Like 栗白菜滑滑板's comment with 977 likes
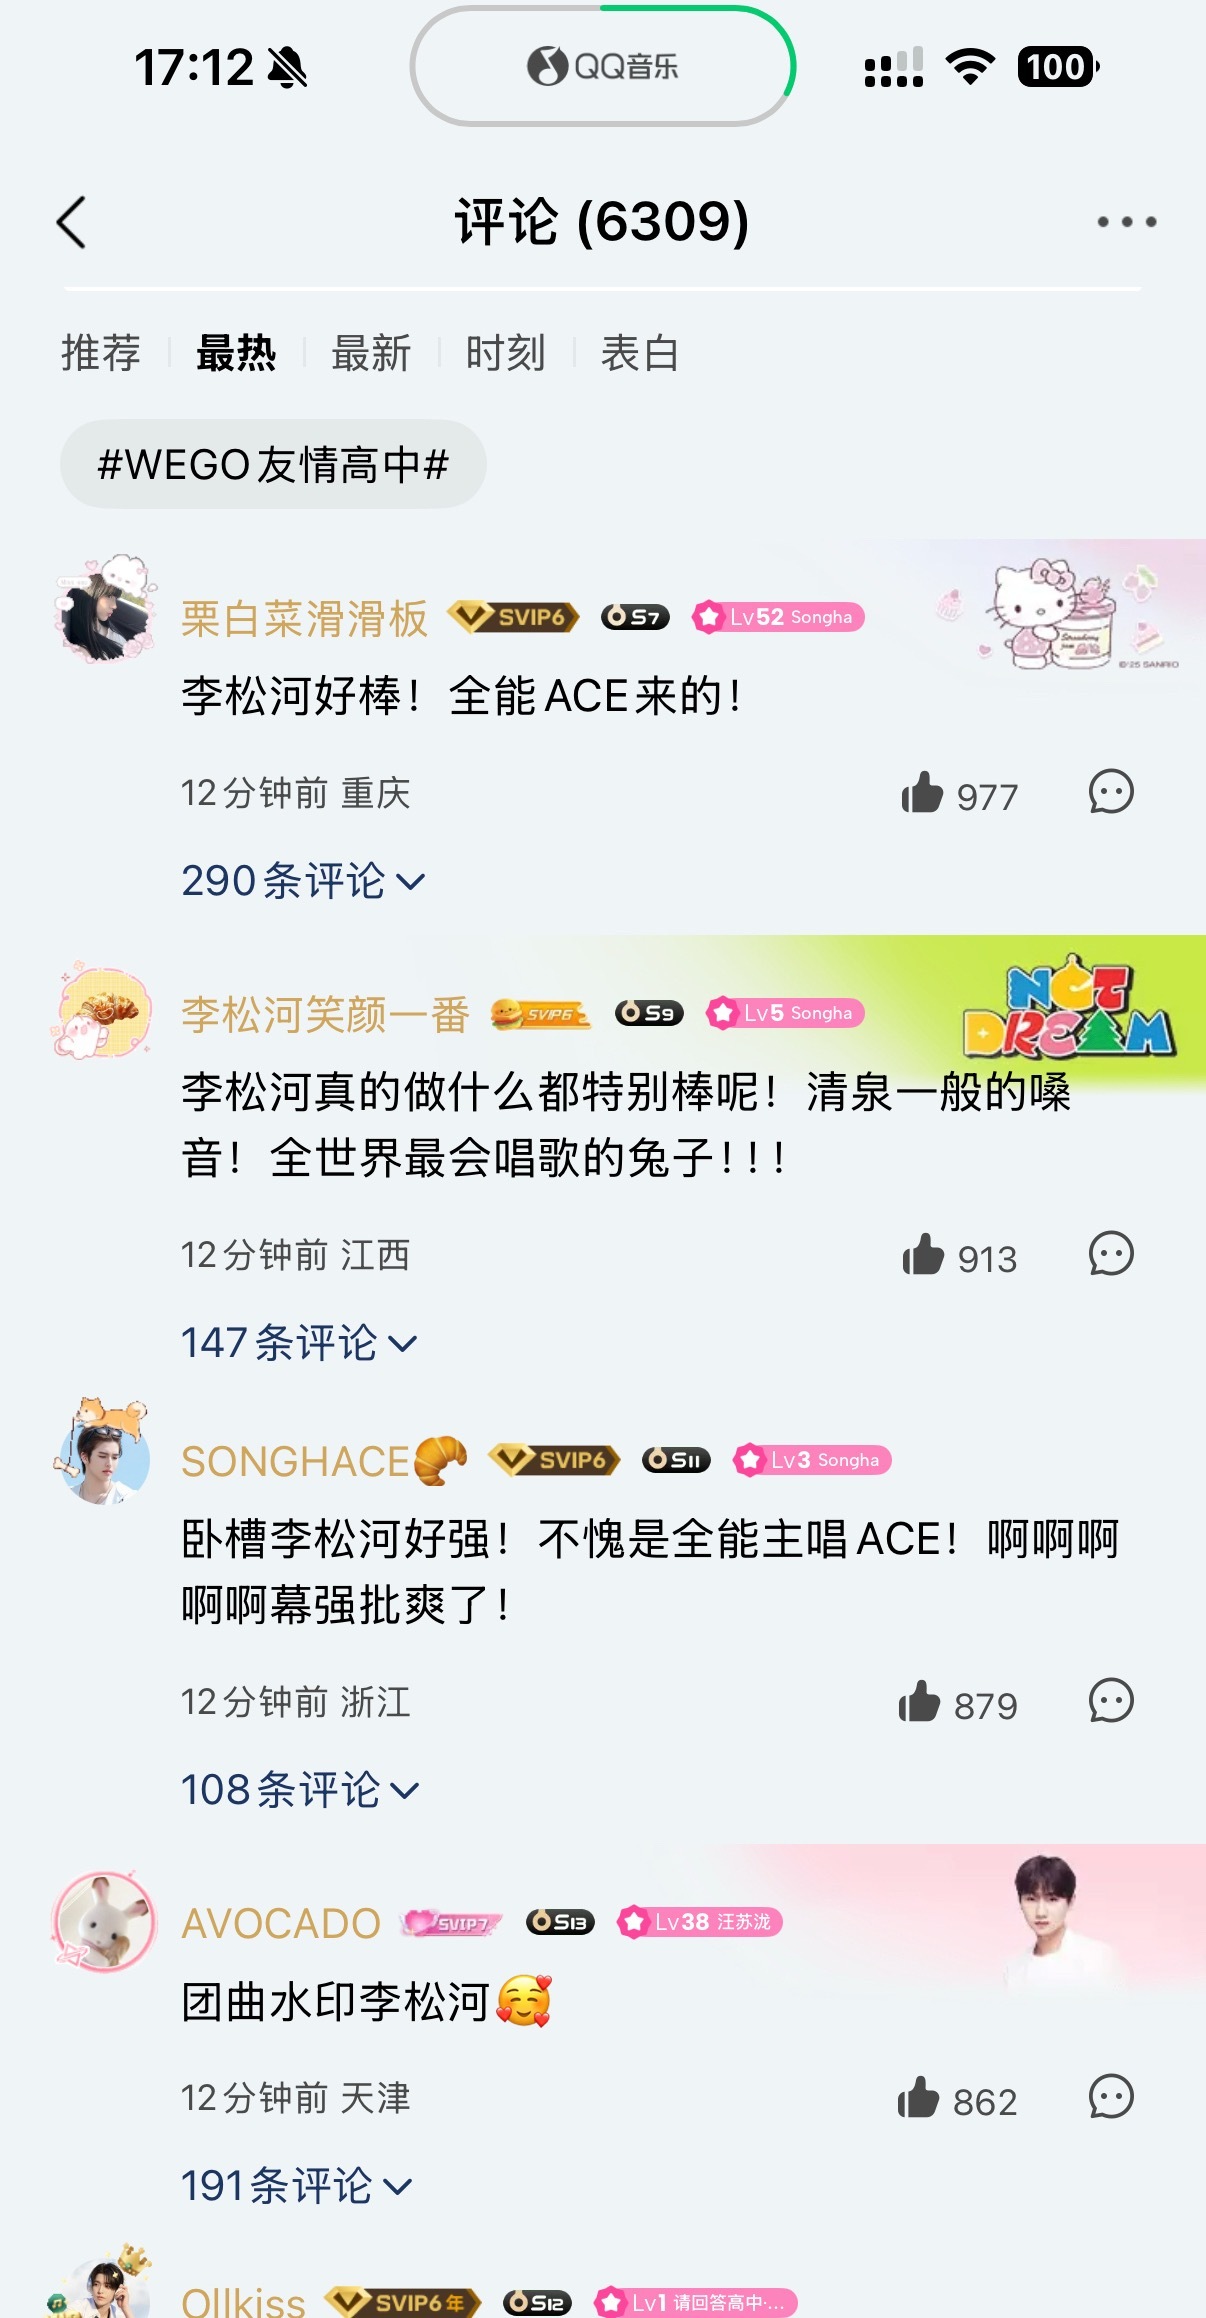Screen dimensions: 1206x2318 pyautogui.click(x=922, y=793)
